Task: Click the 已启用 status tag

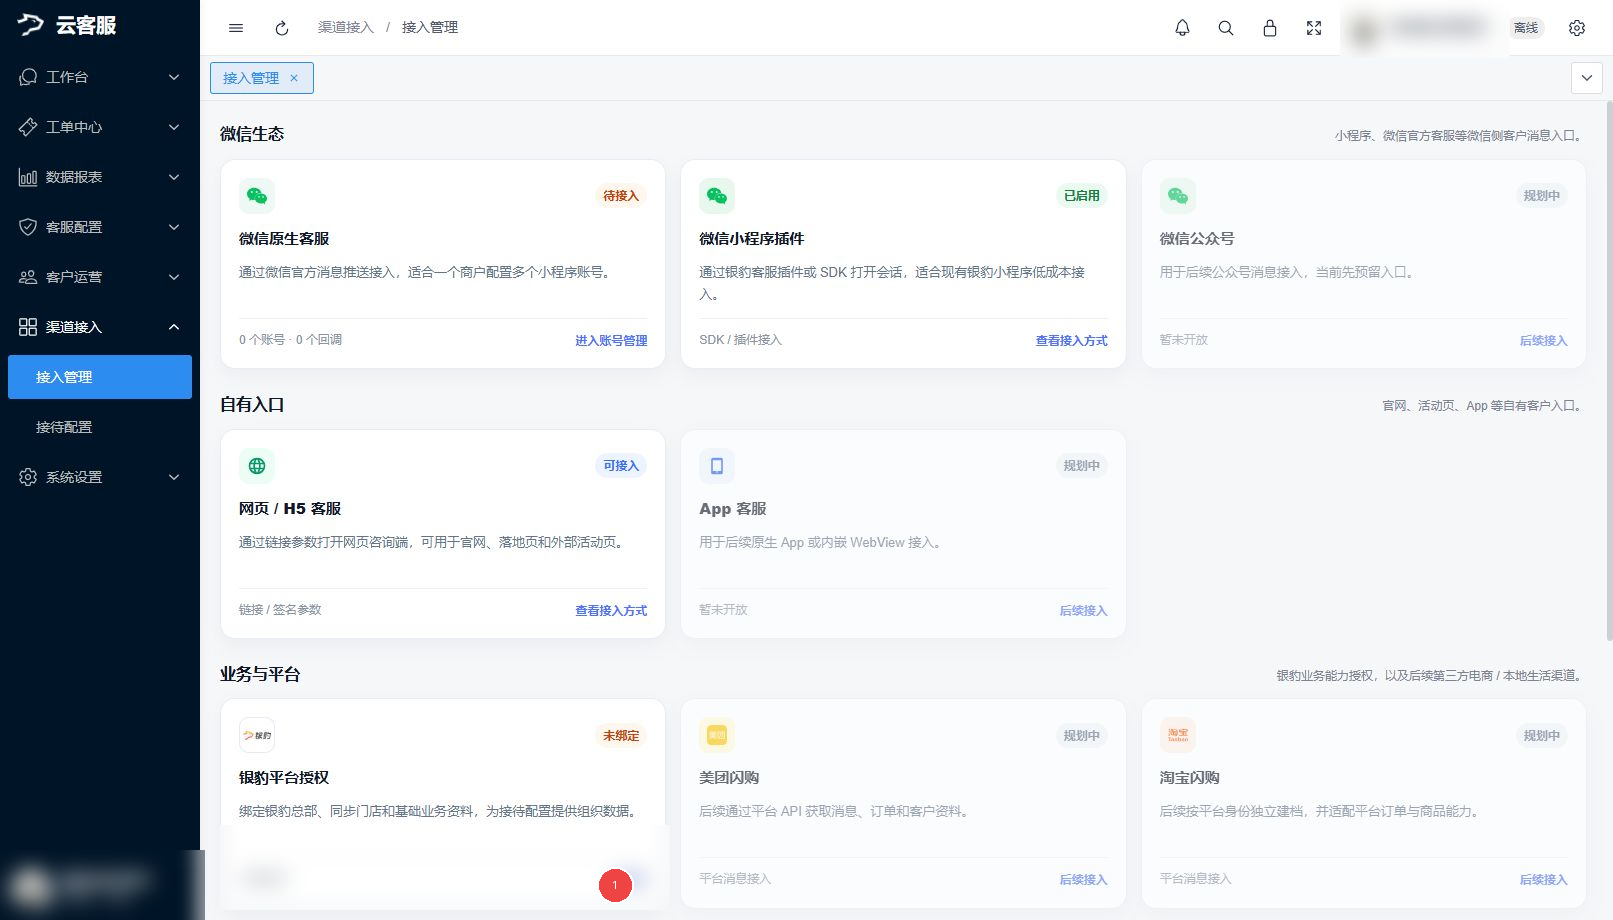Action: coord(1082,196)
